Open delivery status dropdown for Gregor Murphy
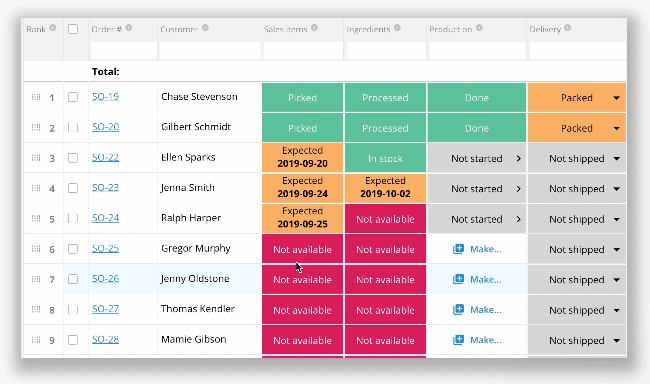This screenshot has height=384, width=650. [x=616, y=250]
